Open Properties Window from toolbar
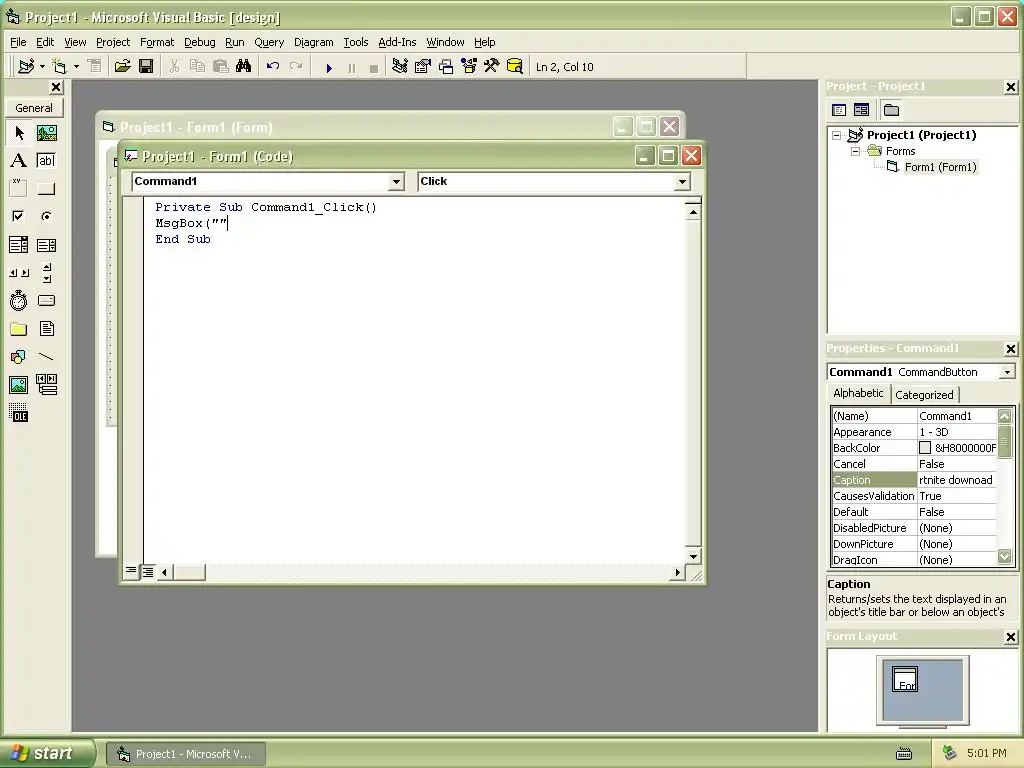This screenshot has height=768, width=1024. (x=423, y=67)
